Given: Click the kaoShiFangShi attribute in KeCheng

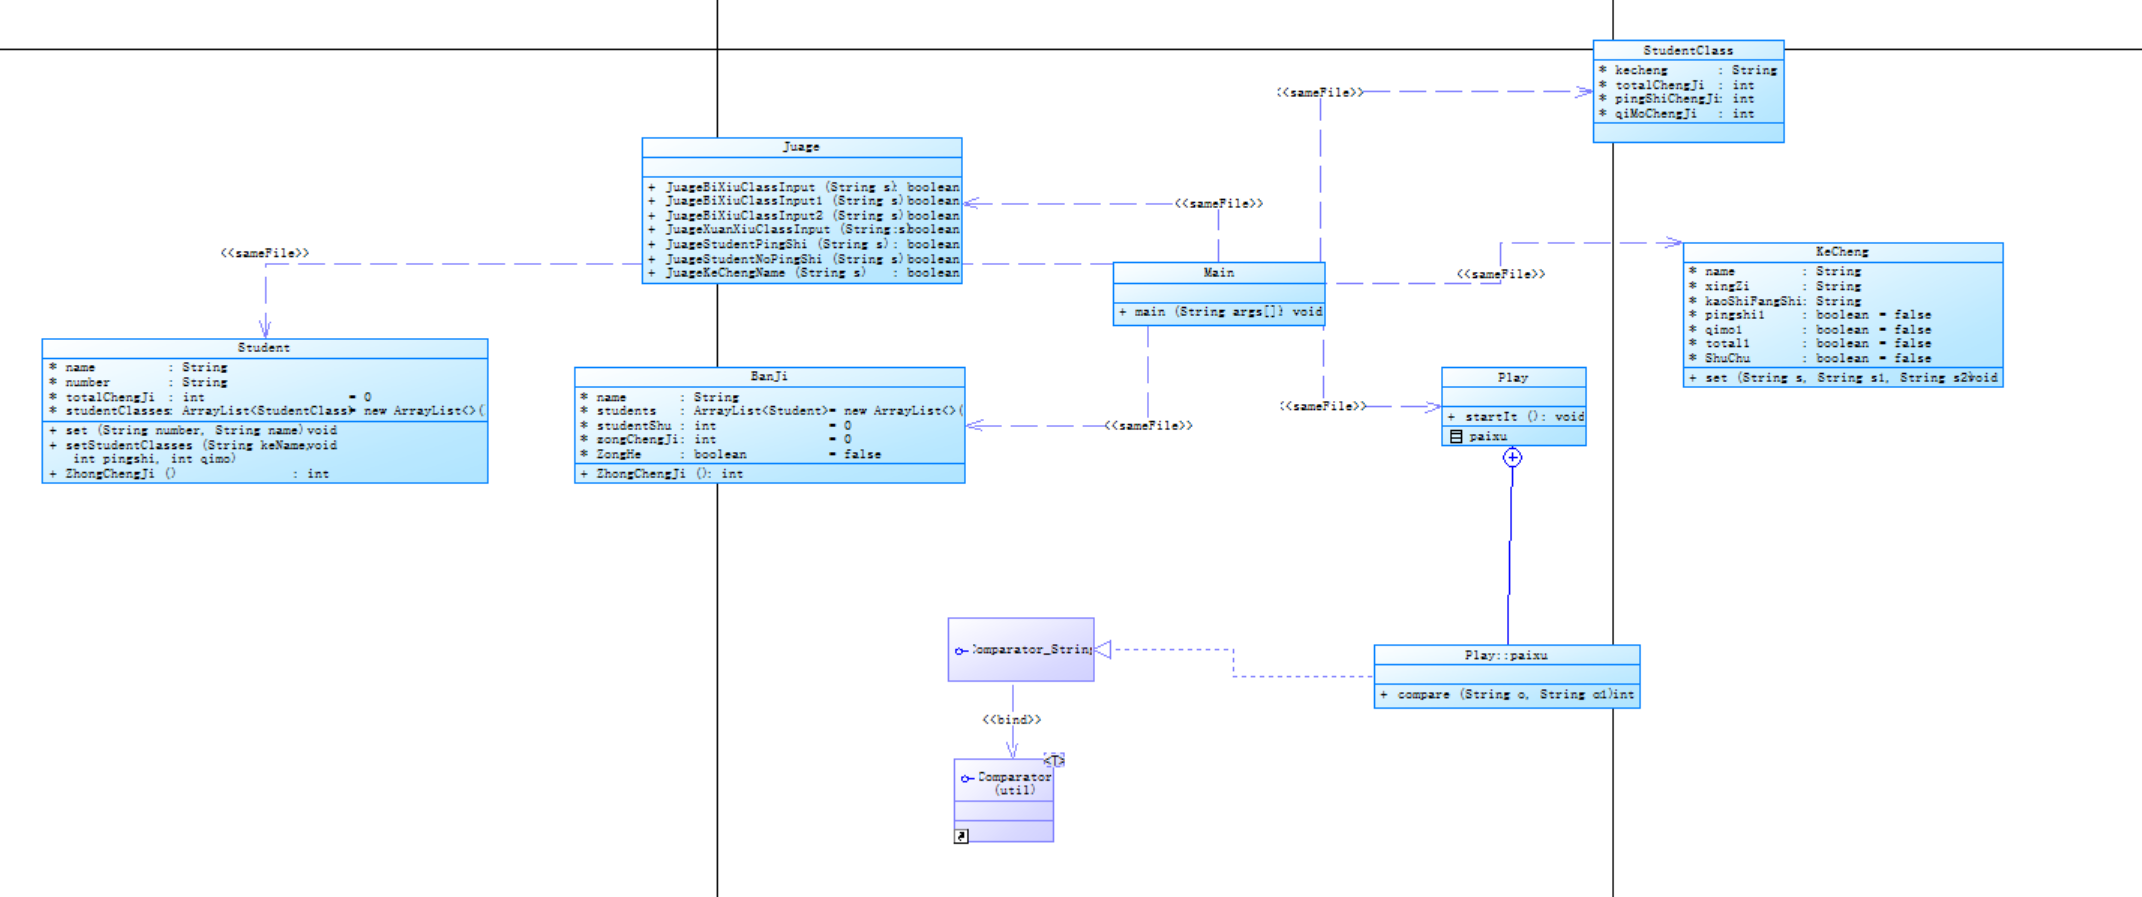Looking at the screenshot, I should click(x=1775, y=301).
